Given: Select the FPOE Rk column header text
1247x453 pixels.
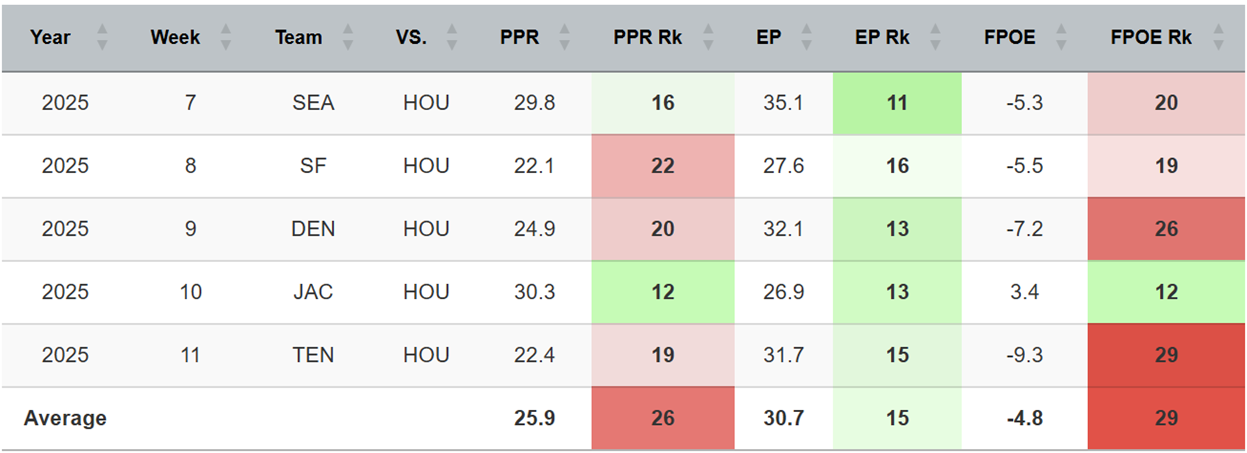Looking at the screenshot, I should (1151, 38).
